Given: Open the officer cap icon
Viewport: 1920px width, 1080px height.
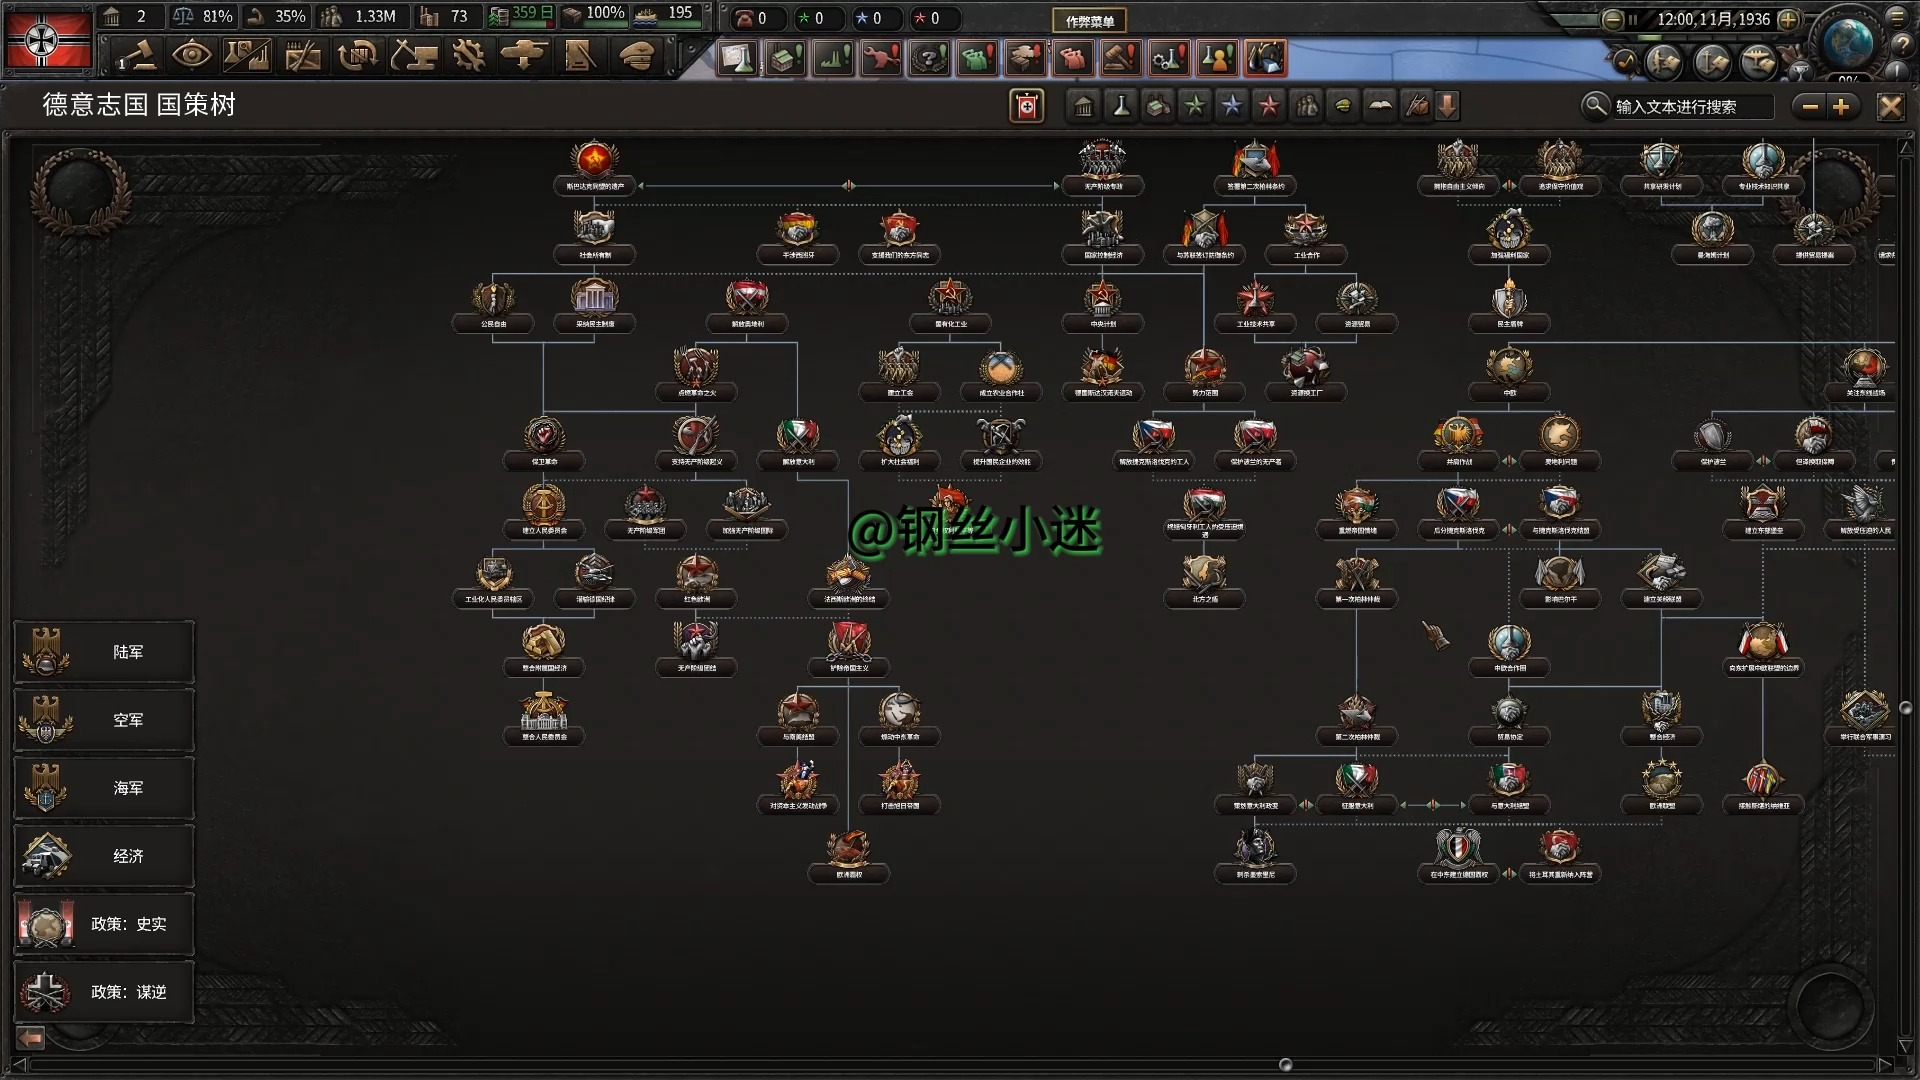Looking at the screenshot, I should tap(635, 55).
